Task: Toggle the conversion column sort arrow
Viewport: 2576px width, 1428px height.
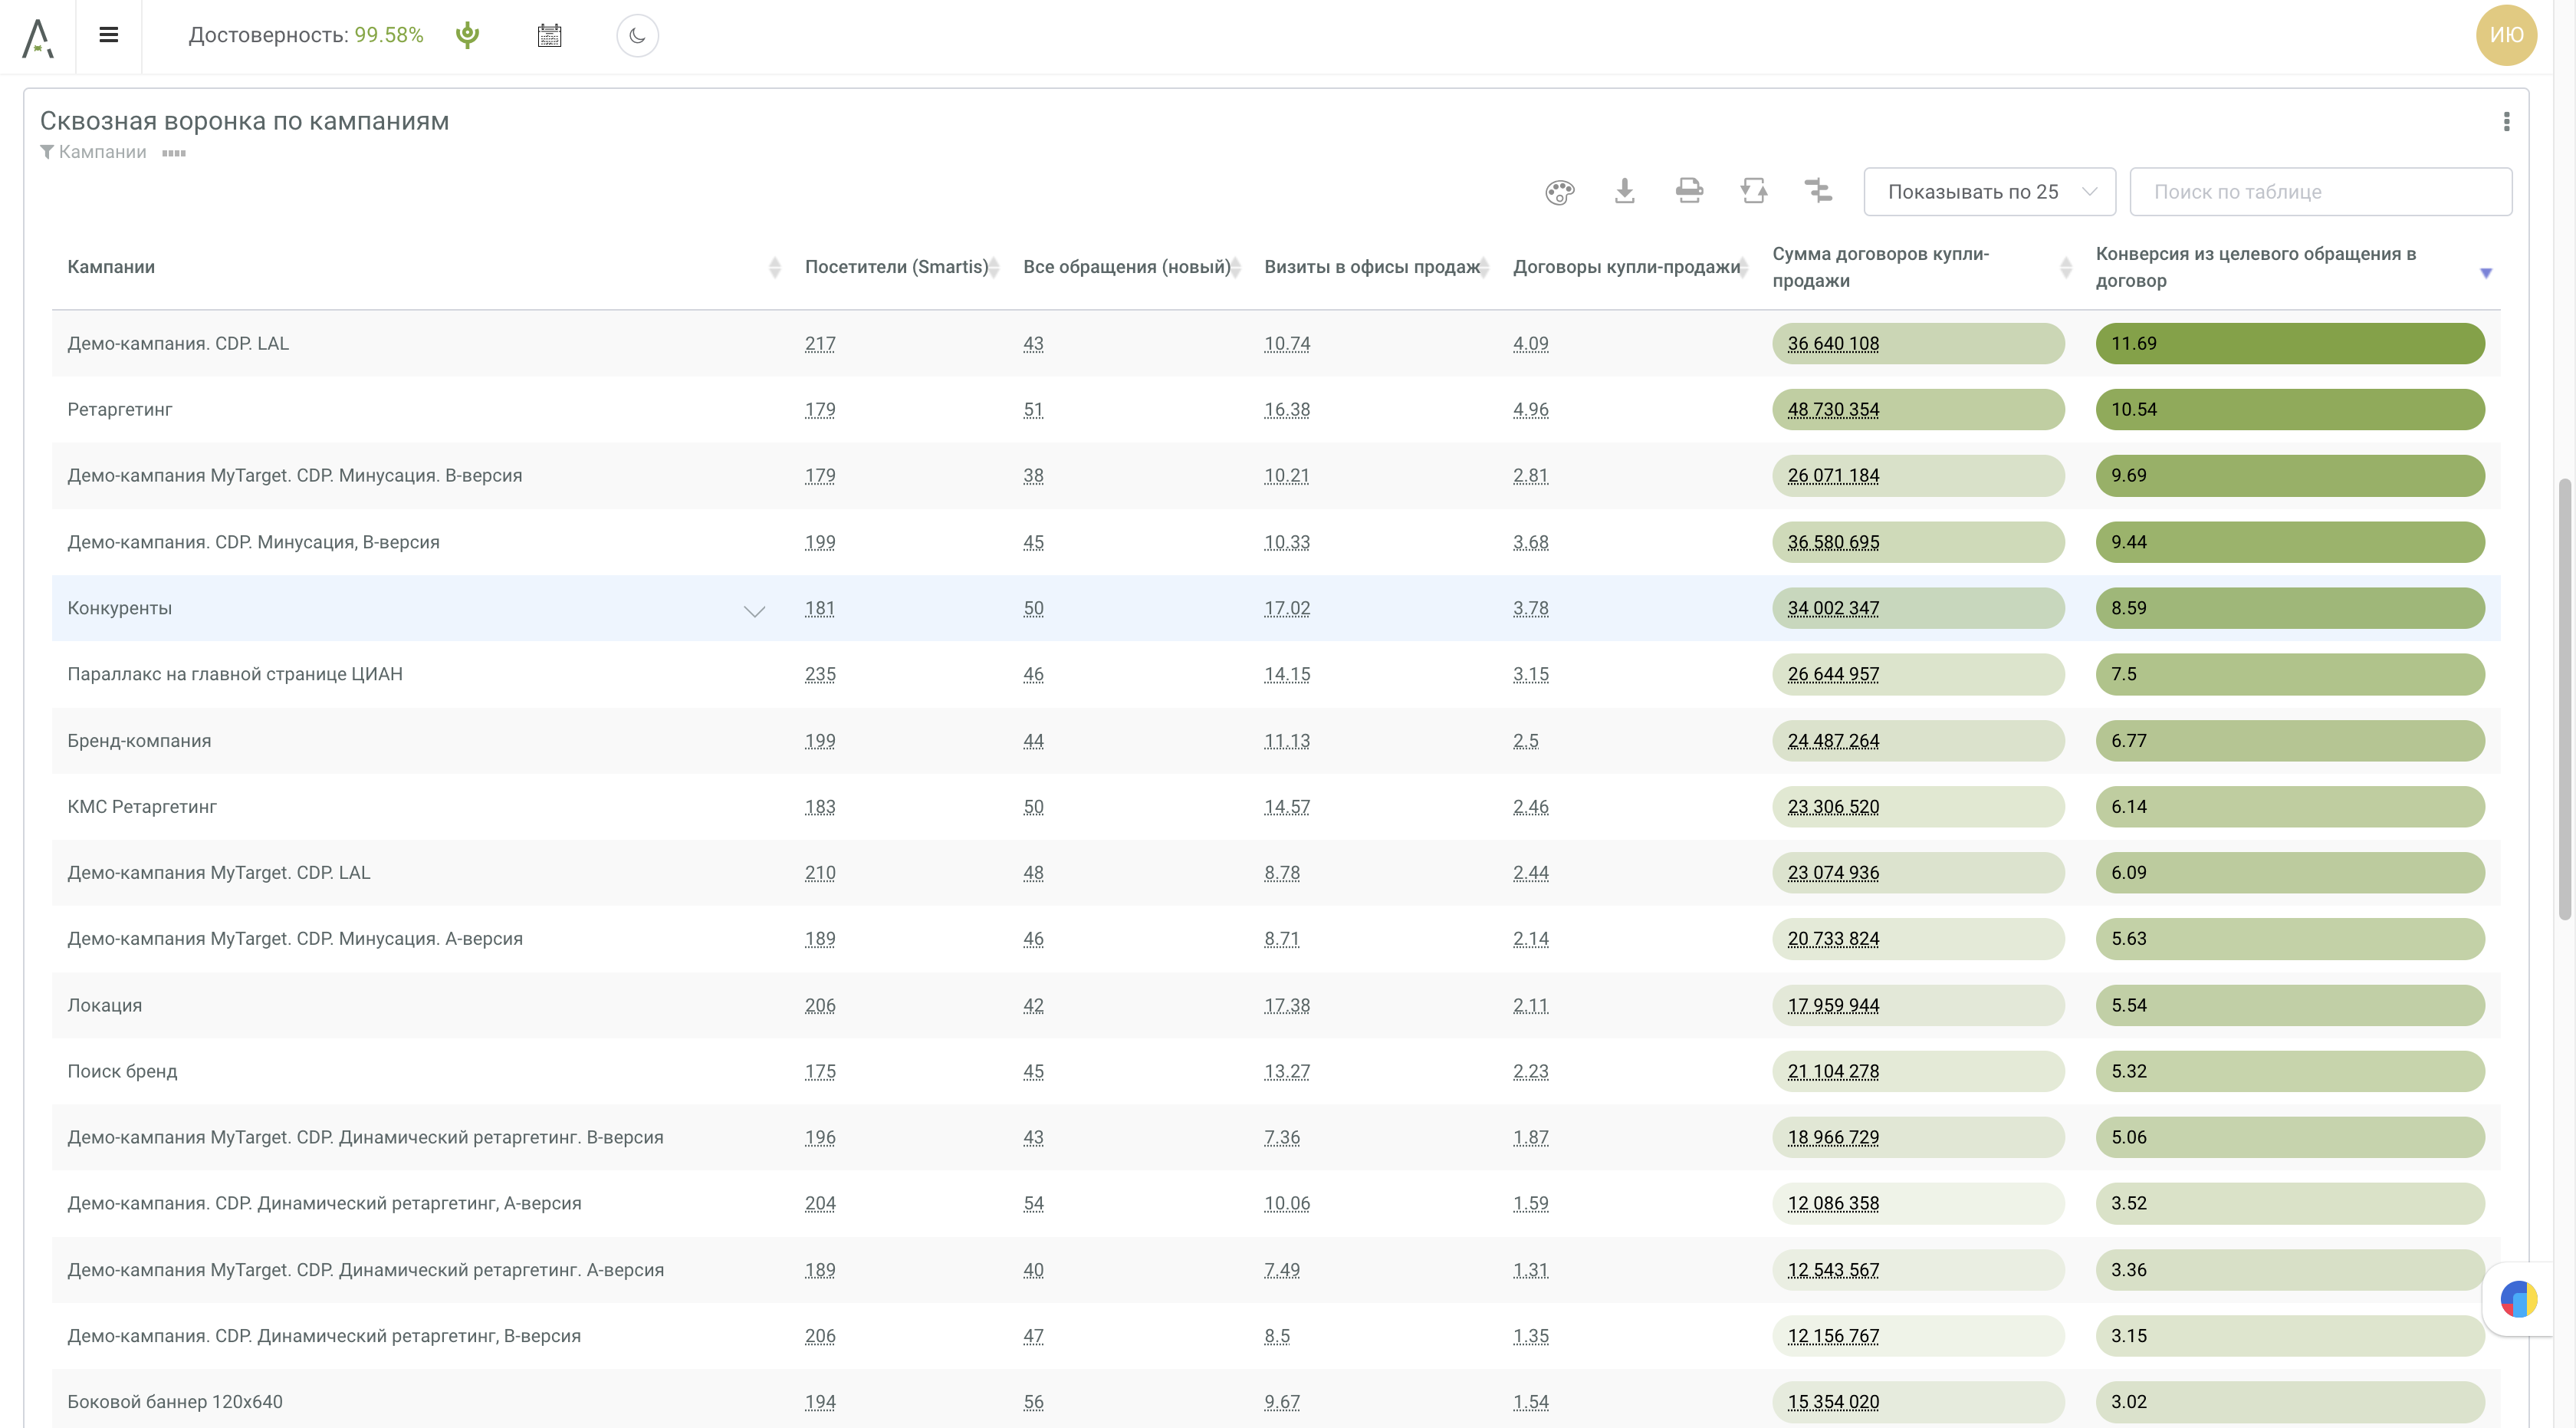Action: 2485,273
